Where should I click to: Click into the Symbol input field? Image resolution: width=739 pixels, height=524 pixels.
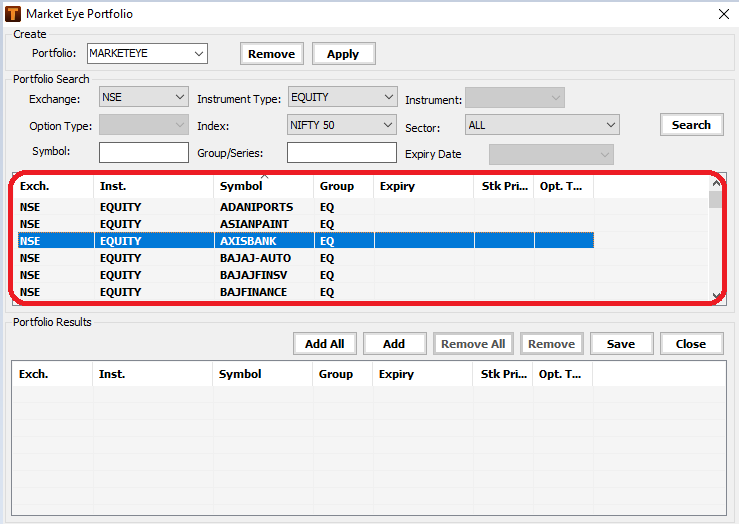click(x=144, y=152)
